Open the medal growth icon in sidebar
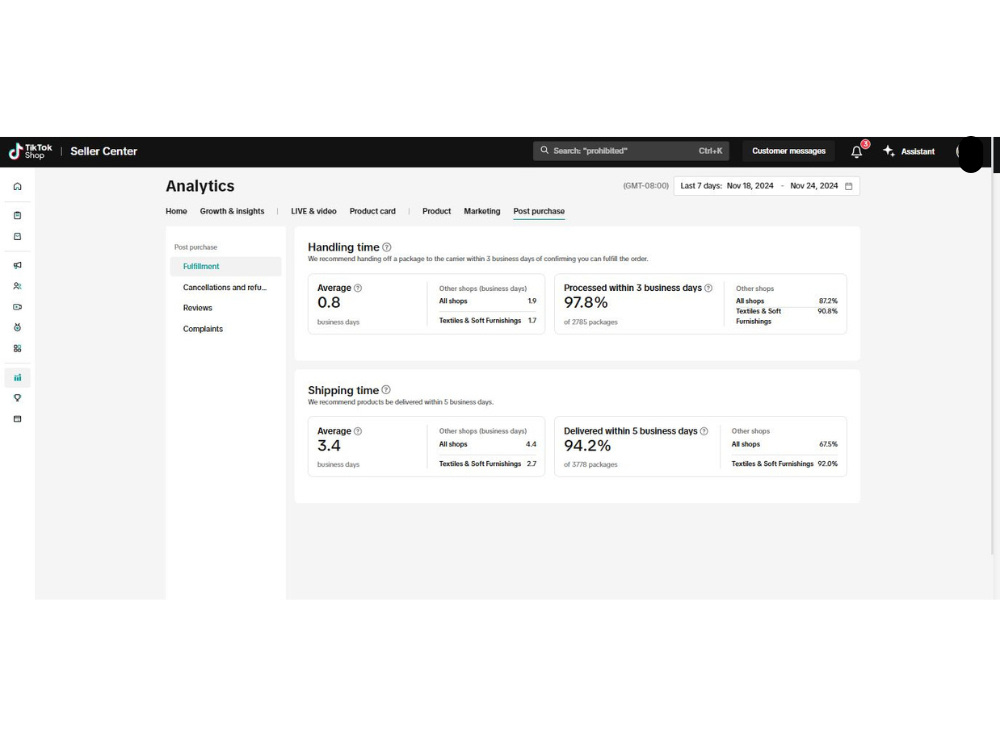The image size is (1000, 750). click(x=17, y=327)
